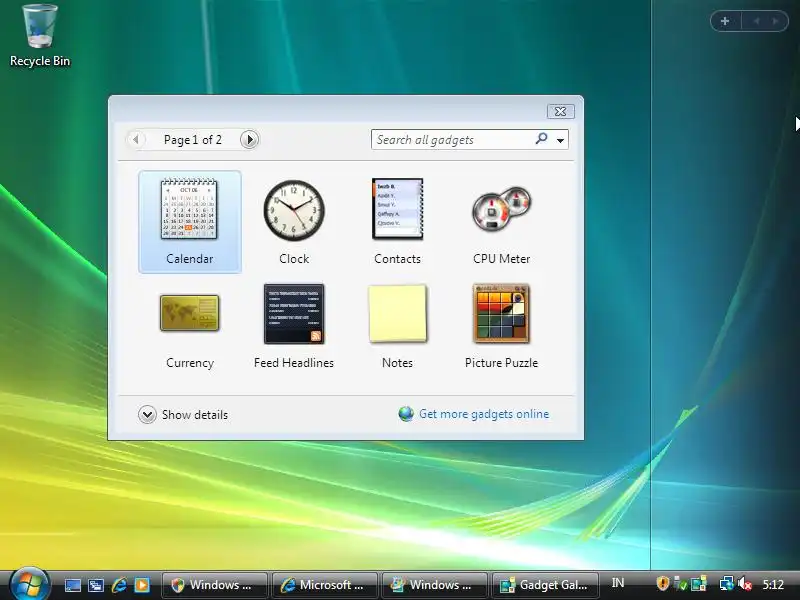Screen dimensions: 800x600
Task: Click the security shield tray icon
Action: [663, 583]
